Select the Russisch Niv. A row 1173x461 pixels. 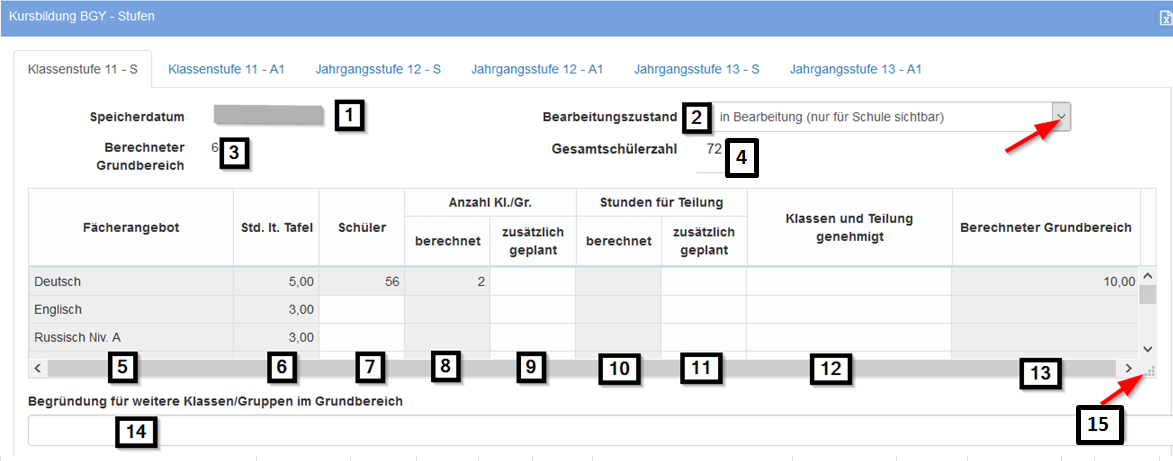pos(130,337)
